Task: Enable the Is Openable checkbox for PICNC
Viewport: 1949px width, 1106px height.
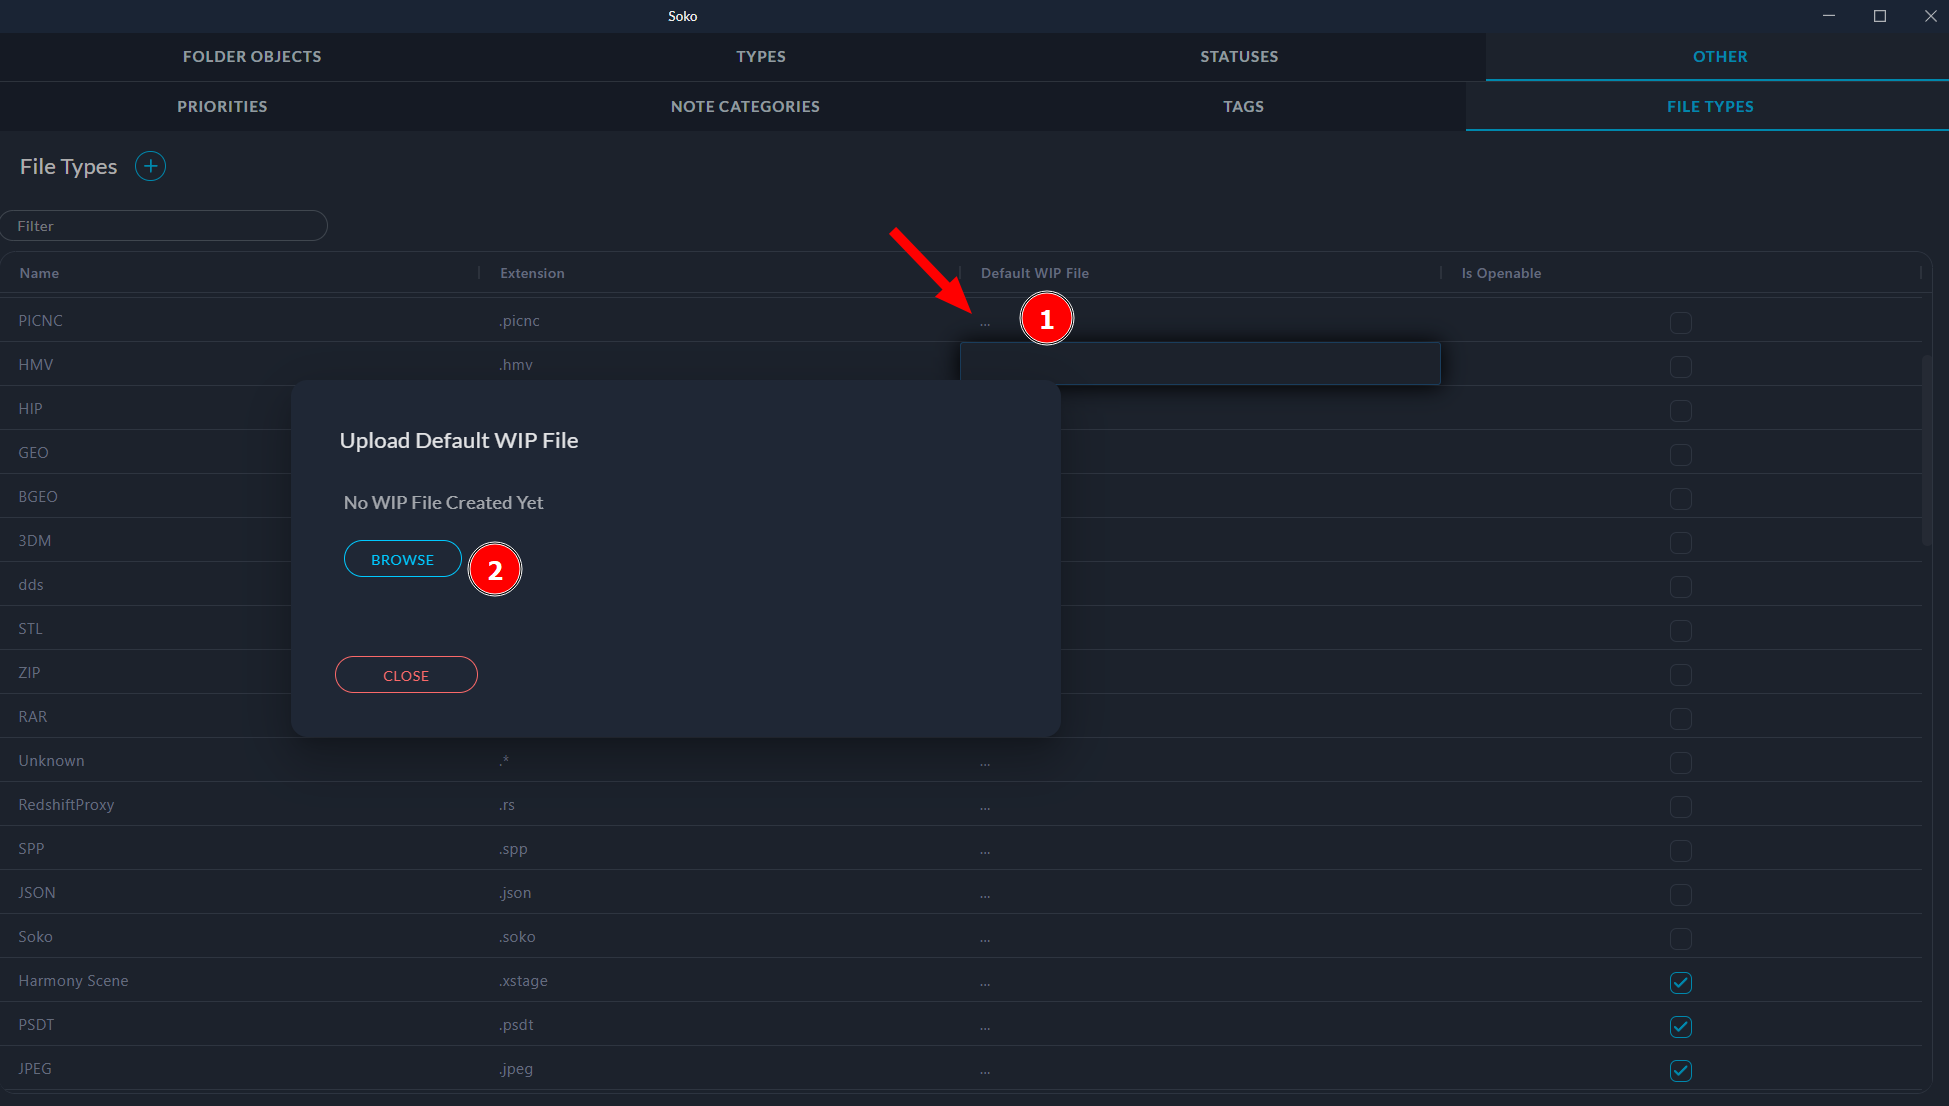Action: 1680,322
